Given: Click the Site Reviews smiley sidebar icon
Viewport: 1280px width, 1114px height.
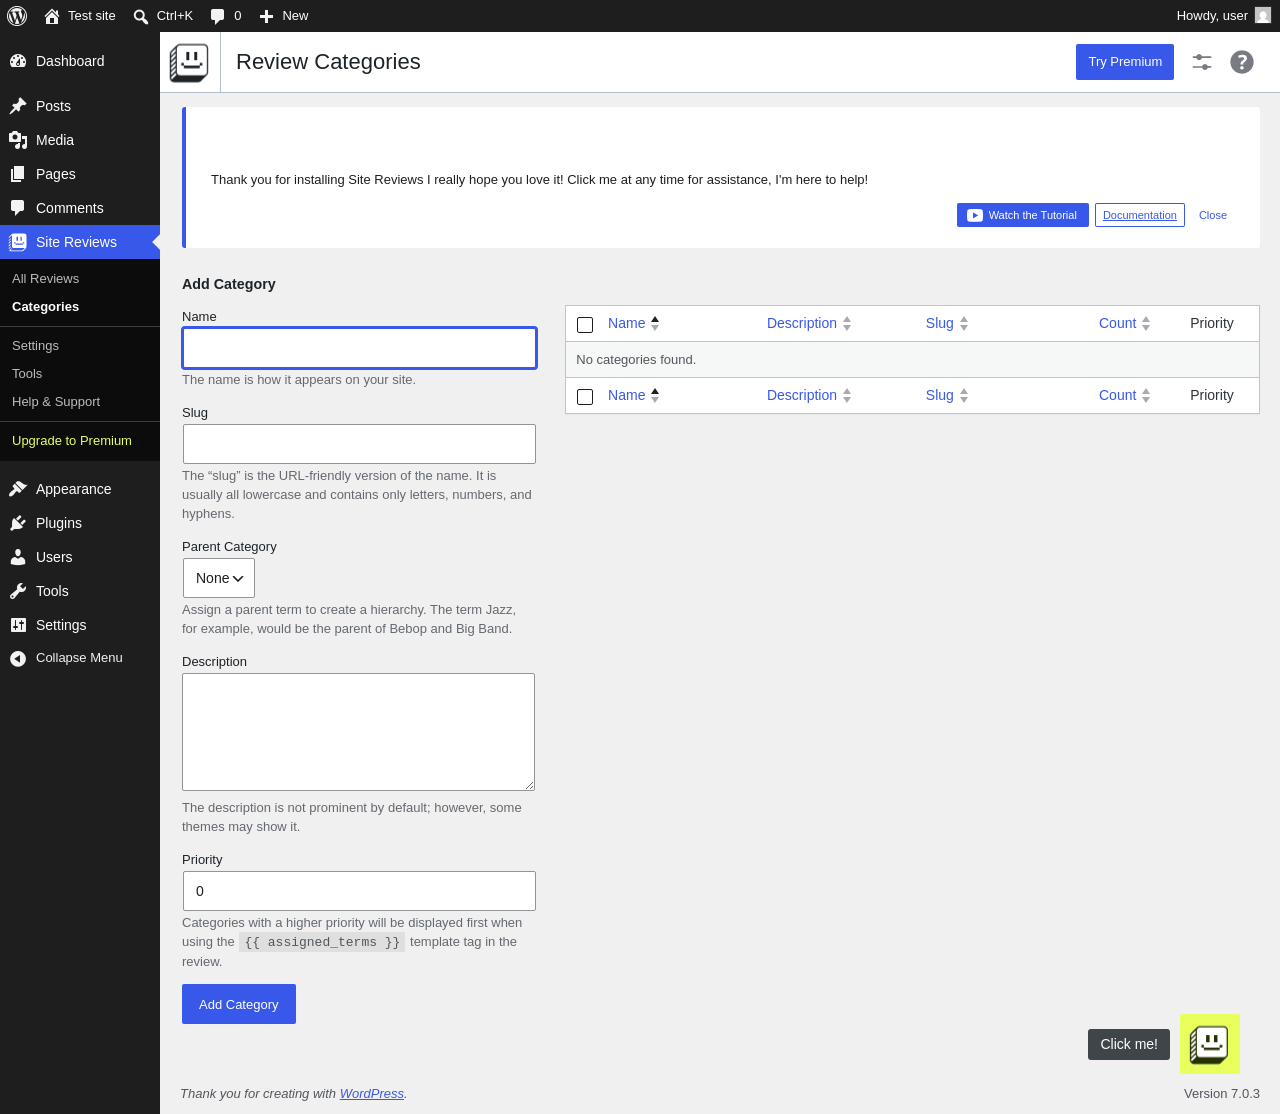Looking at the screenshot, I should coord(18,242).
